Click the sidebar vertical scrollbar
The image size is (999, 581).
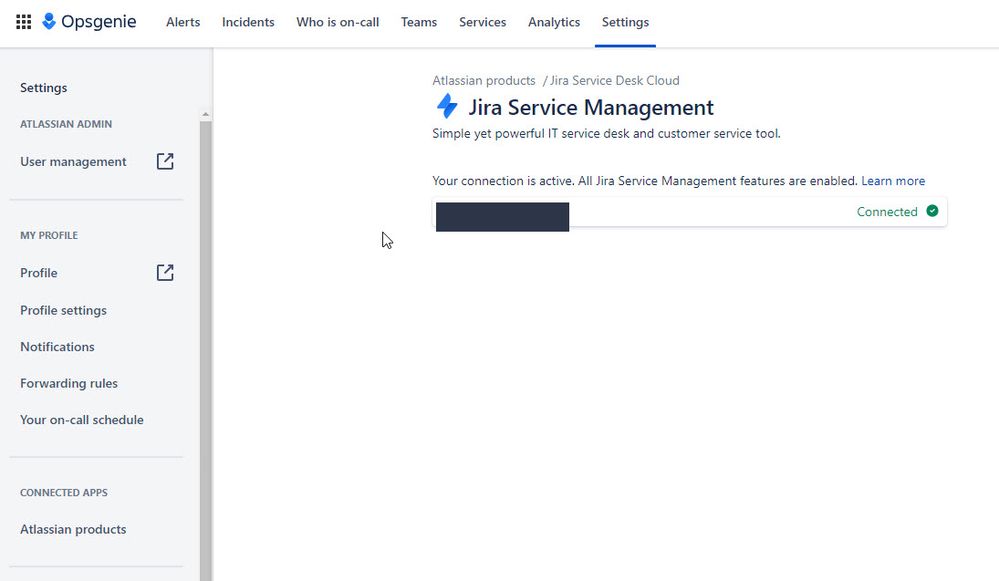205,350
